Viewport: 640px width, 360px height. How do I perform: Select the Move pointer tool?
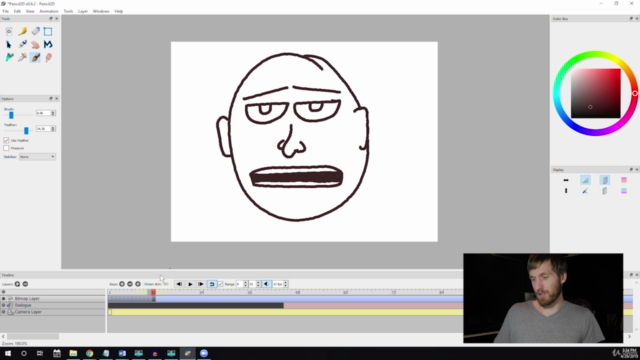9,44
